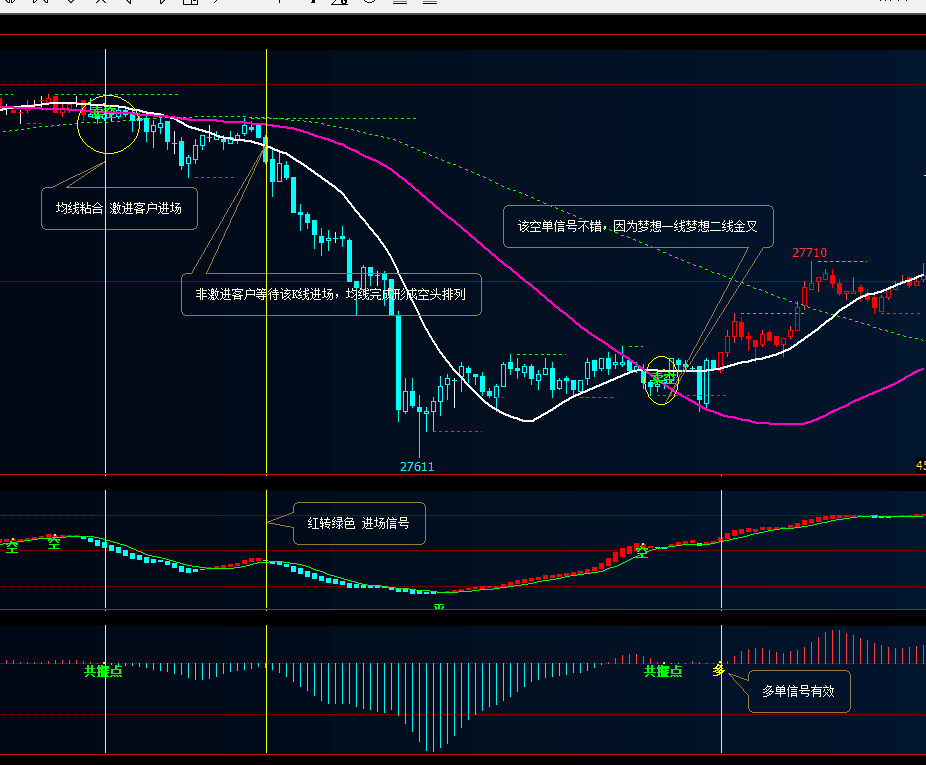926x765 pixels.
Task: Select the 该空单信号不错 annotation callout
Action: 638,226
